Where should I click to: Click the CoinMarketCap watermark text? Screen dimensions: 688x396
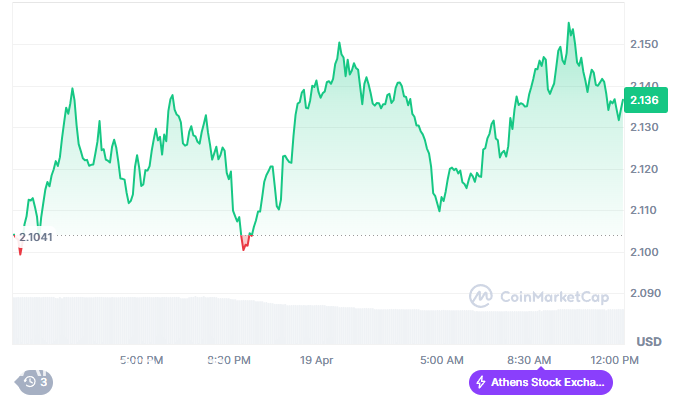pos(555,297)
